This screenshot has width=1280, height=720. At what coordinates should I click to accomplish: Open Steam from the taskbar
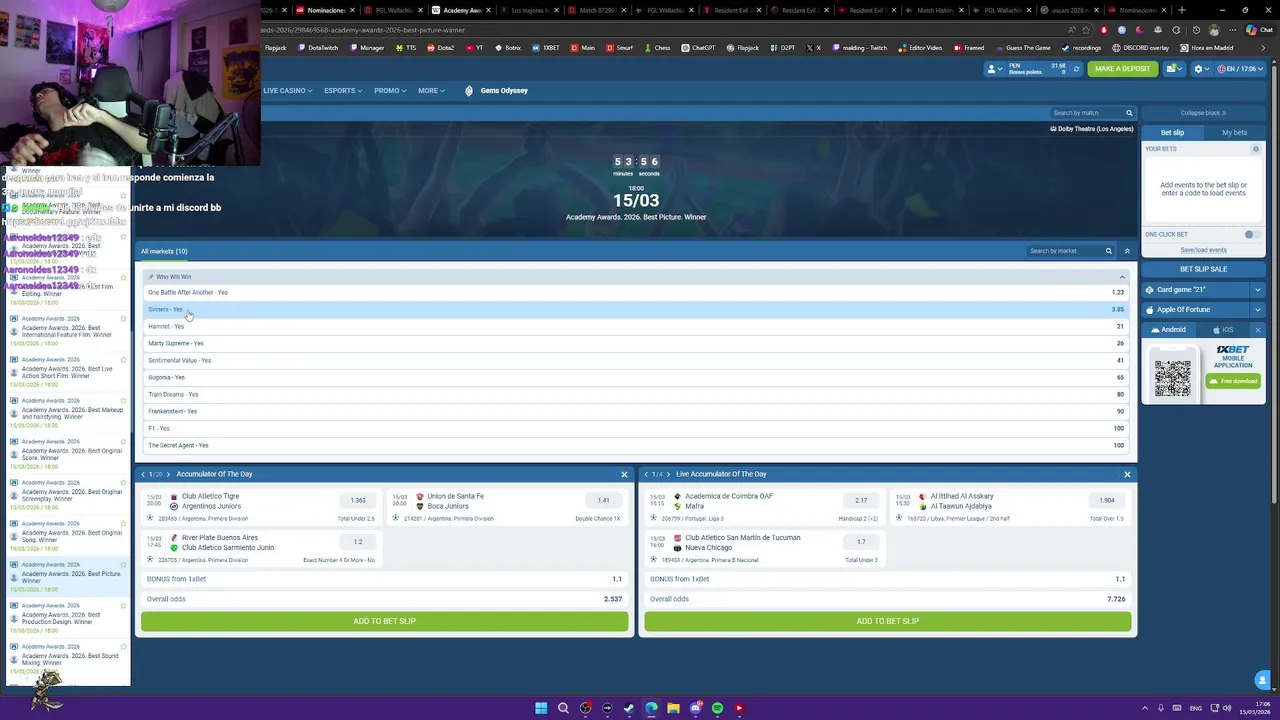pyautogui.click(x=629, y=708)
